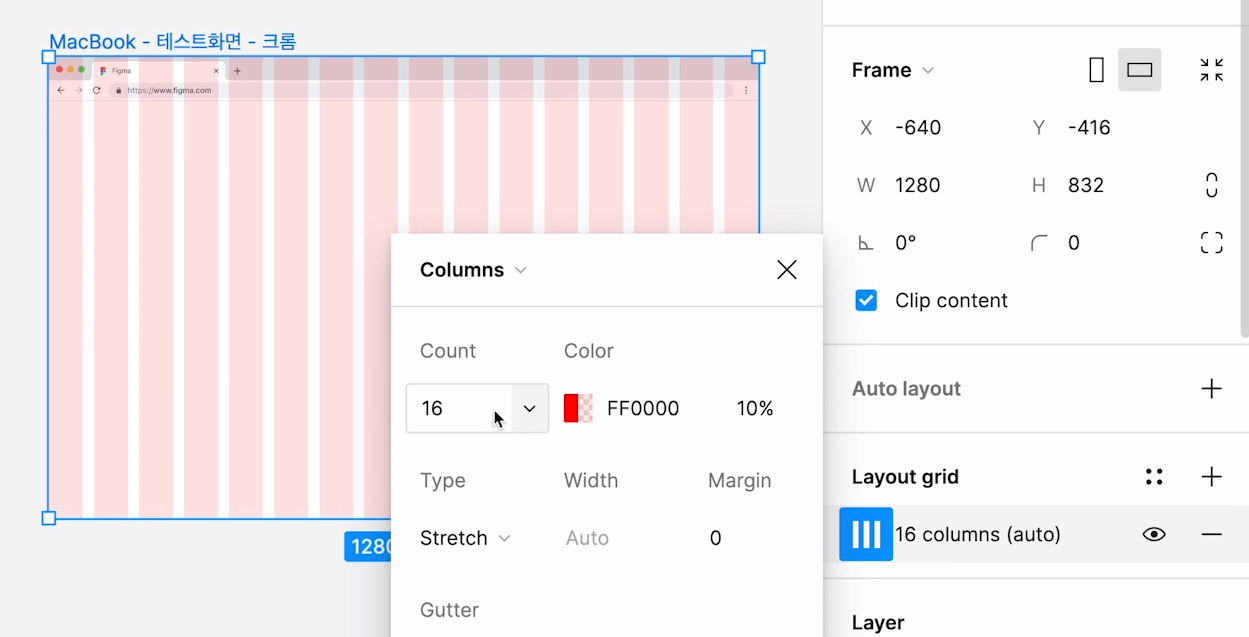Open the Stretch type dropdown
The image size is (1249, 637).
465,538
